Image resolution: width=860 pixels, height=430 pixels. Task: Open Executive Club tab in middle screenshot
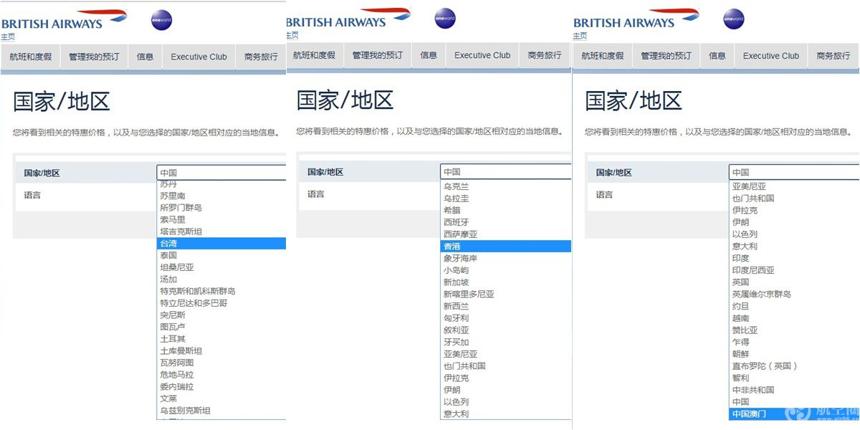click(x=482, y=55)
